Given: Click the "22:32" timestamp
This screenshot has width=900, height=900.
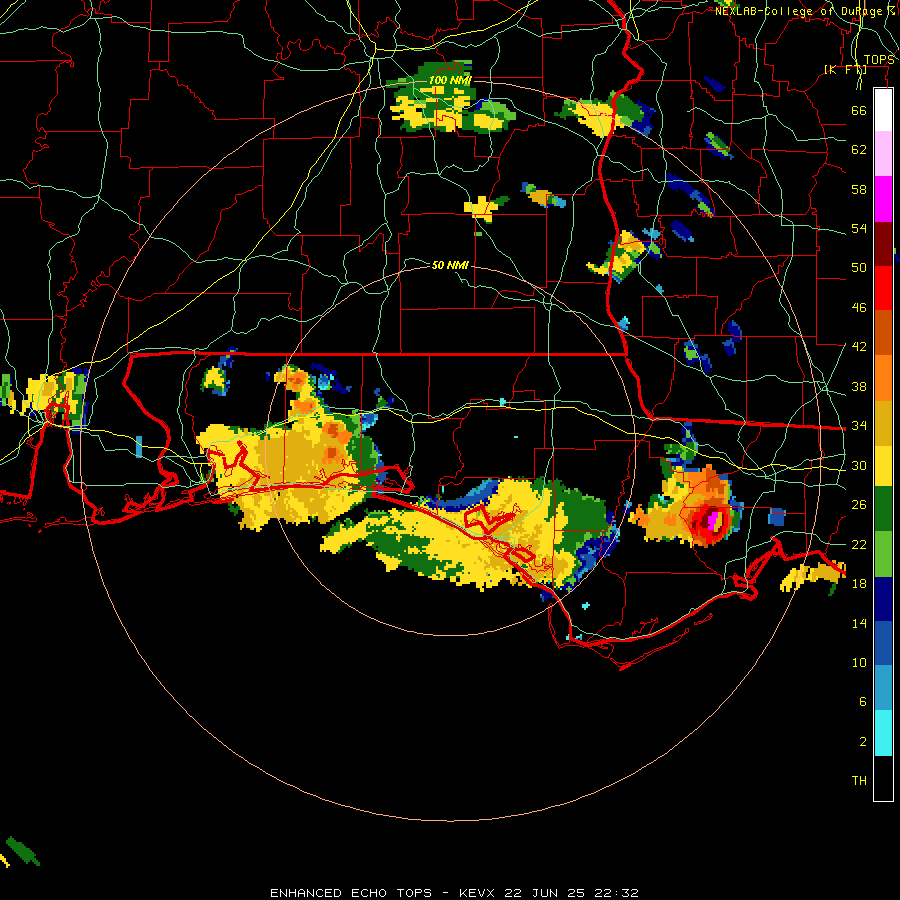Looking at the screenshot, I should 616,893.
